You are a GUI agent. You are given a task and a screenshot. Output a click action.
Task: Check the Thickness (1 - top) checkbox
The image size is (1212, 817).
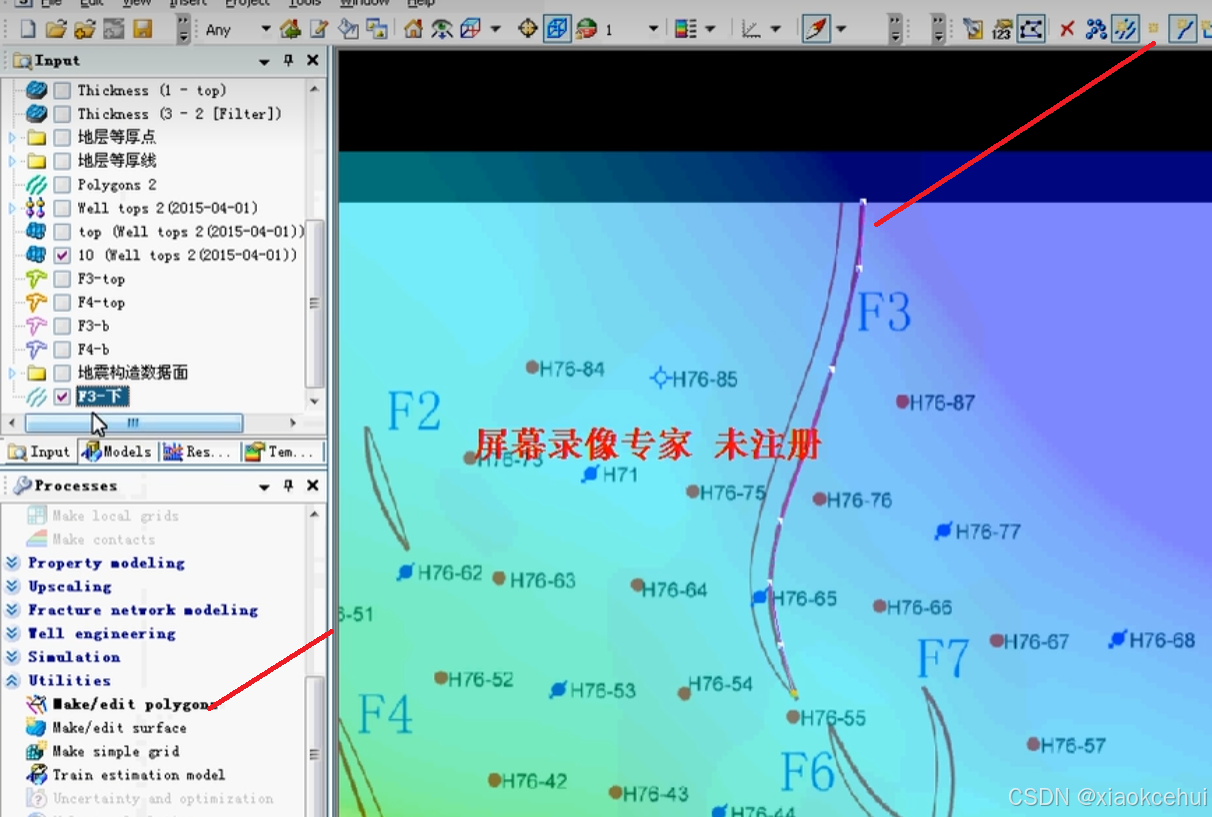click(x=62, y=90)
